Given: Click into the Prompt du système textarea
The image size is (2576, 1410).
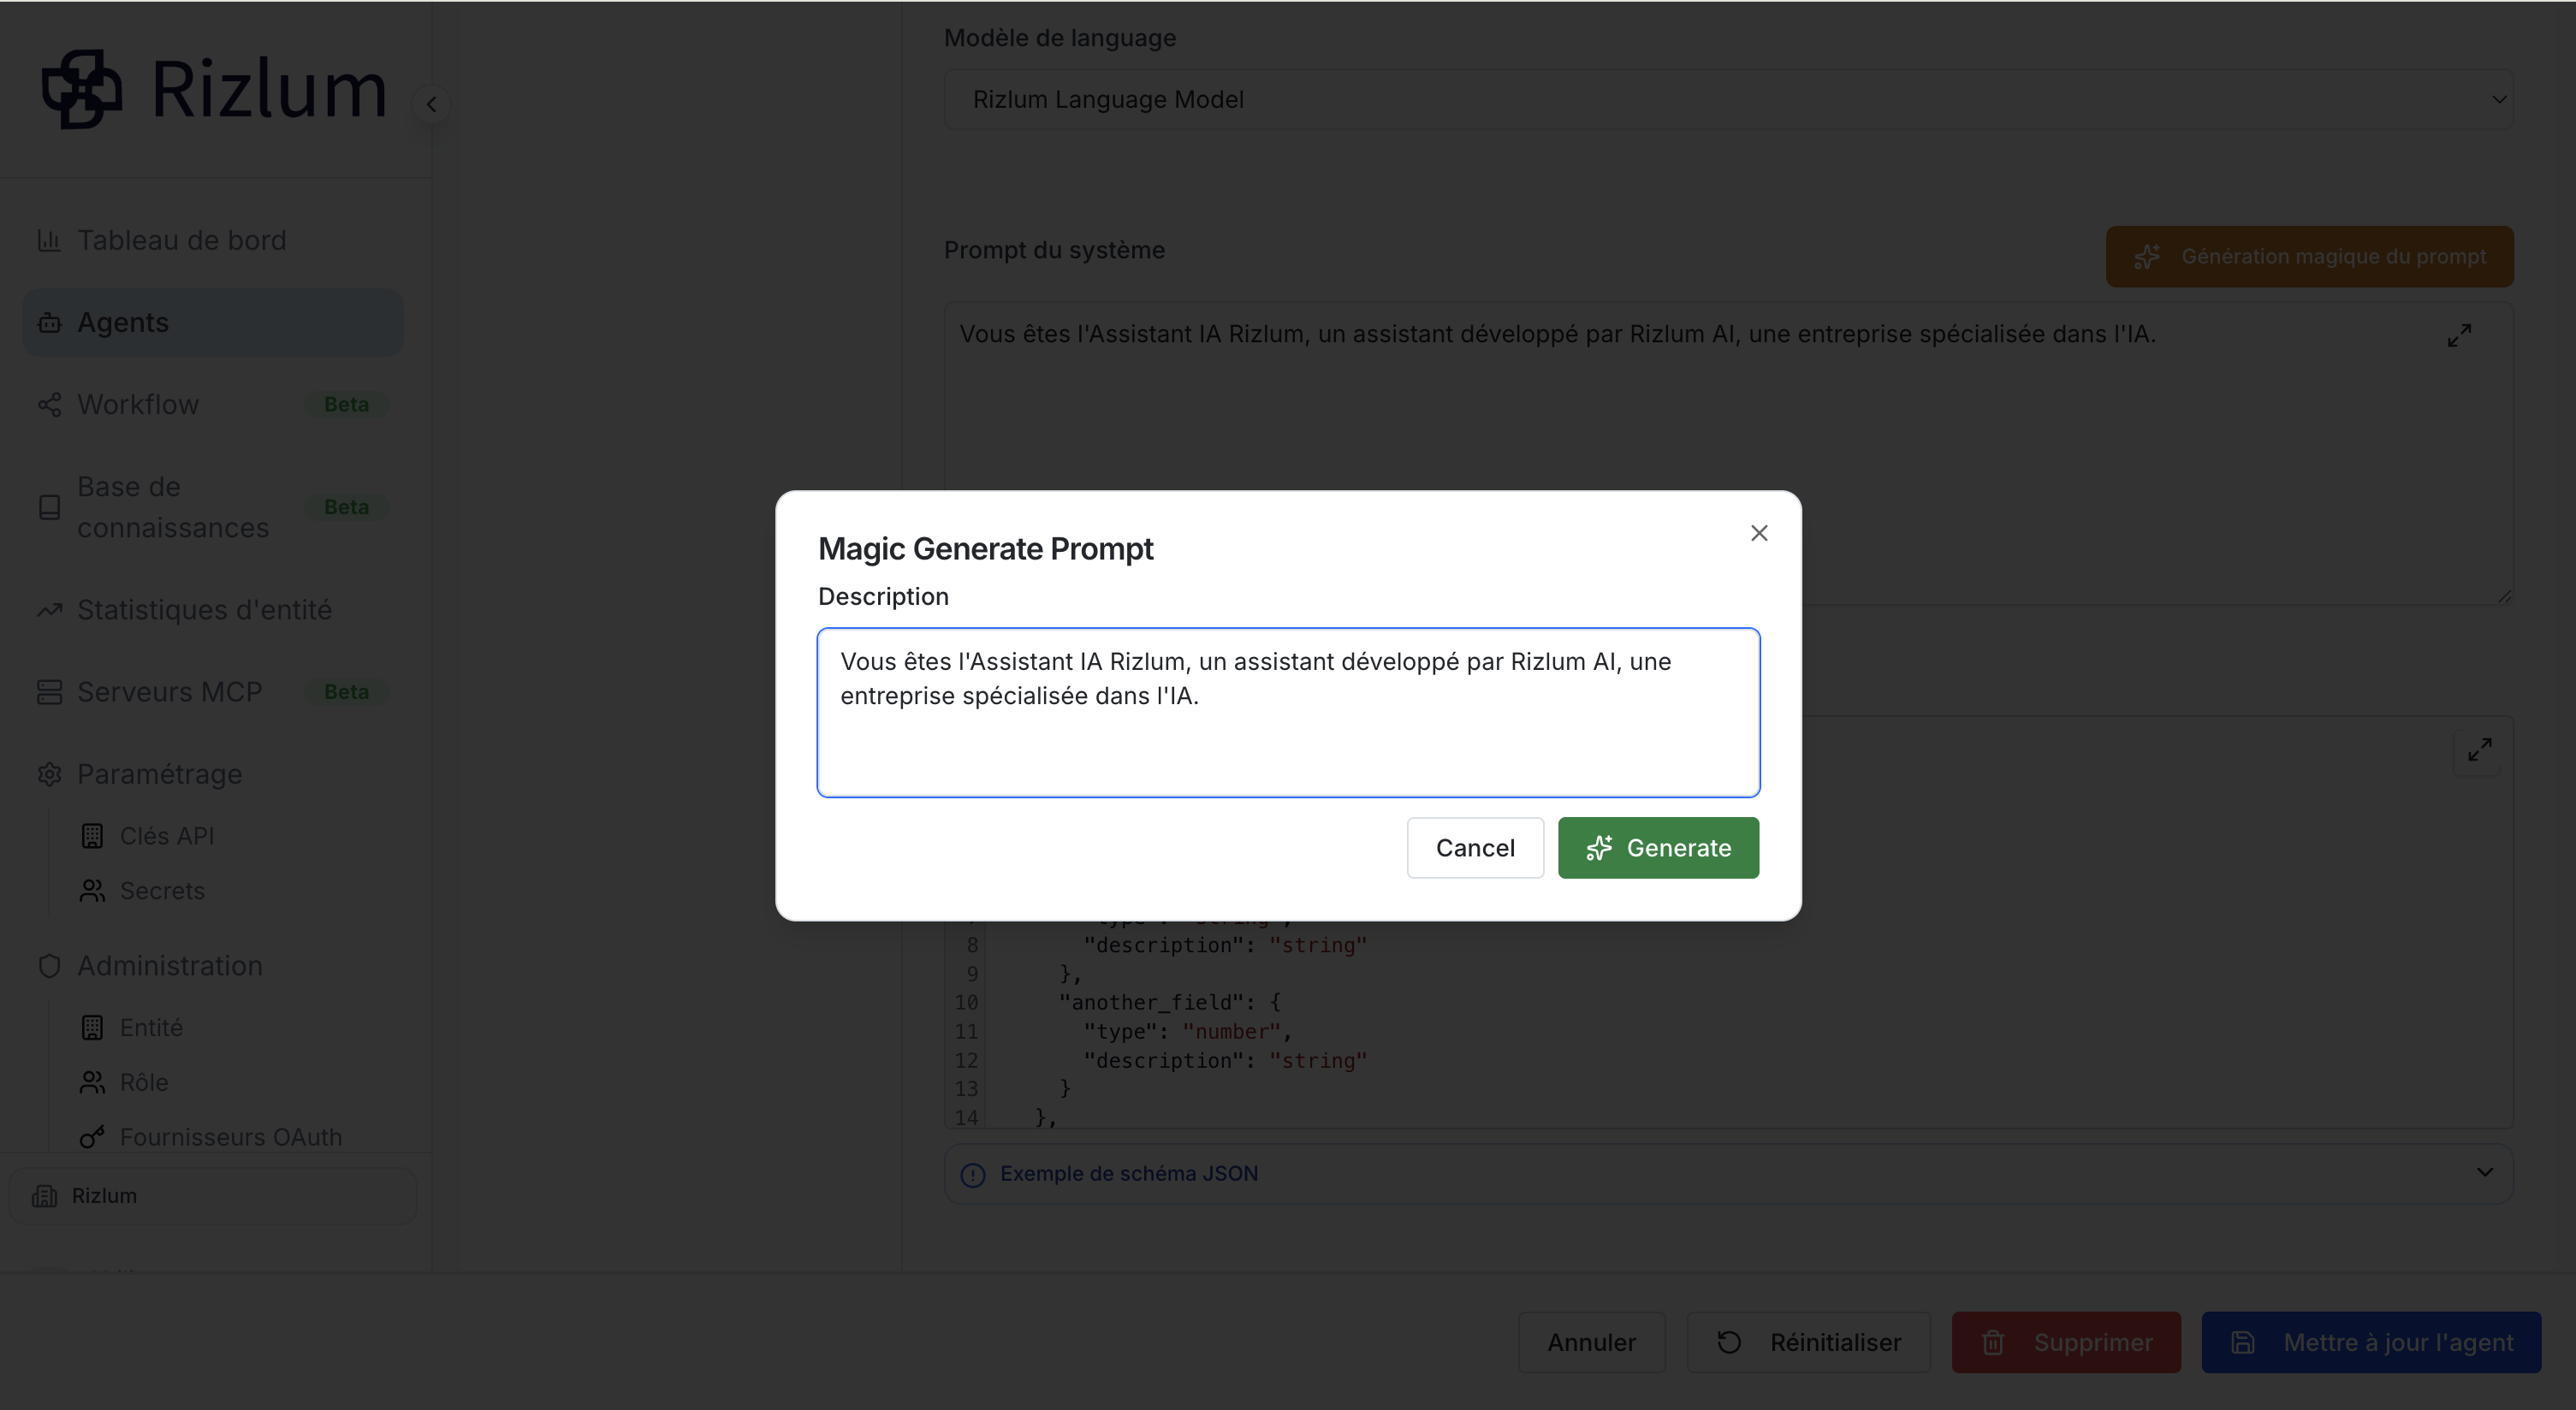Looking at the screenshot, I should tap(1728, 453).
